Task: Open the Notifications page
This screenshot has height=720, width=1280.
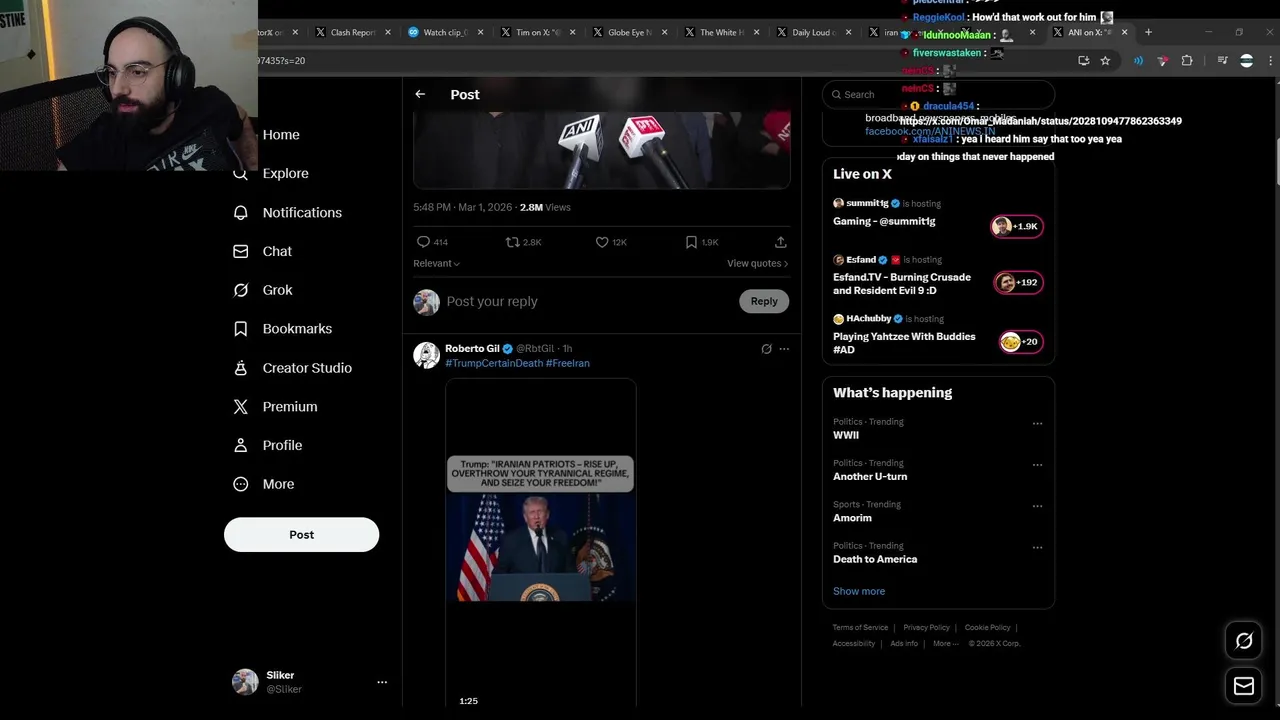Action: (x=302, y=212)
